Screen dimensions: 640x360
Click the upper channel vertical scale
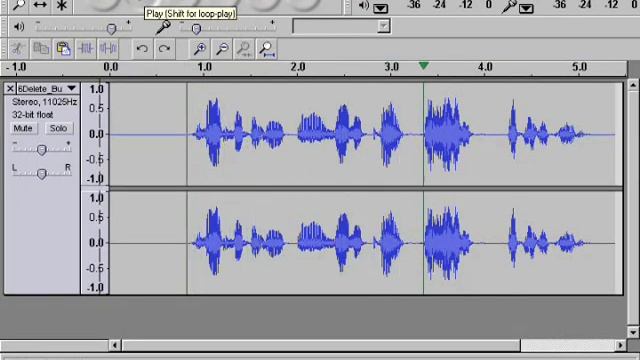point(95,134)
